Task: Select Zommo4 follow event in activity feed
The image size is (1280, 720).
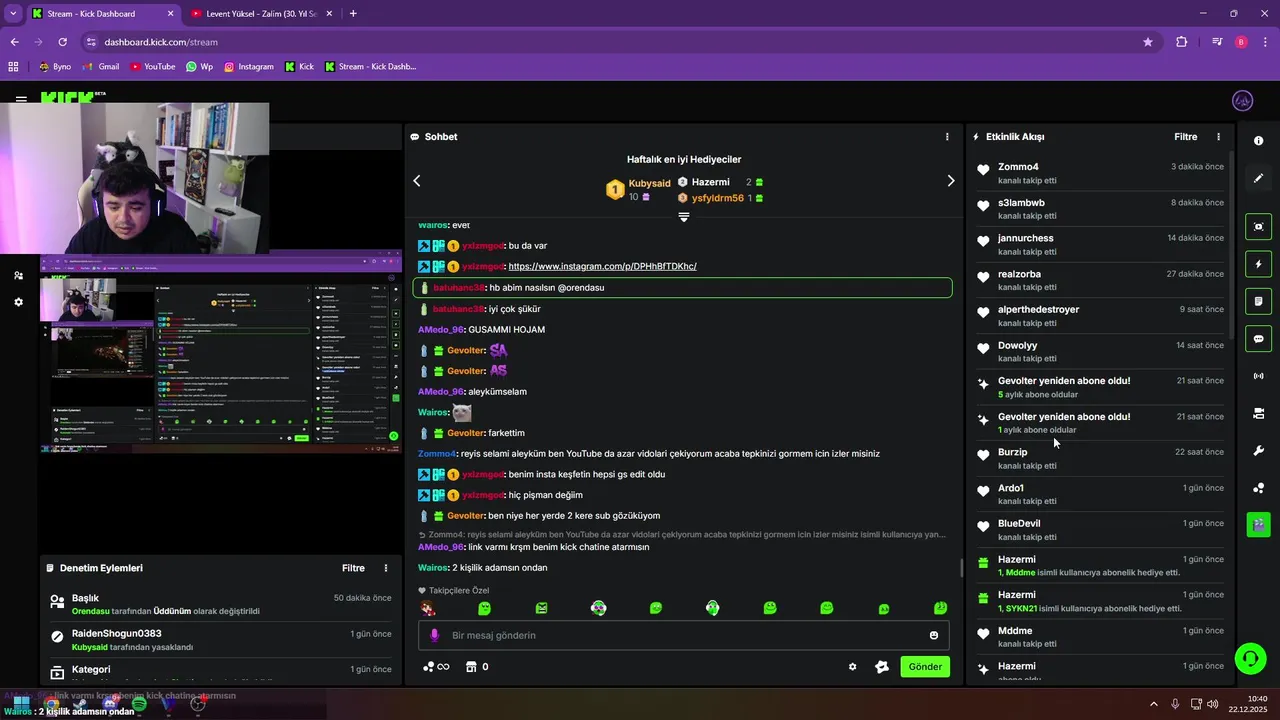Action: point(1099,173)
